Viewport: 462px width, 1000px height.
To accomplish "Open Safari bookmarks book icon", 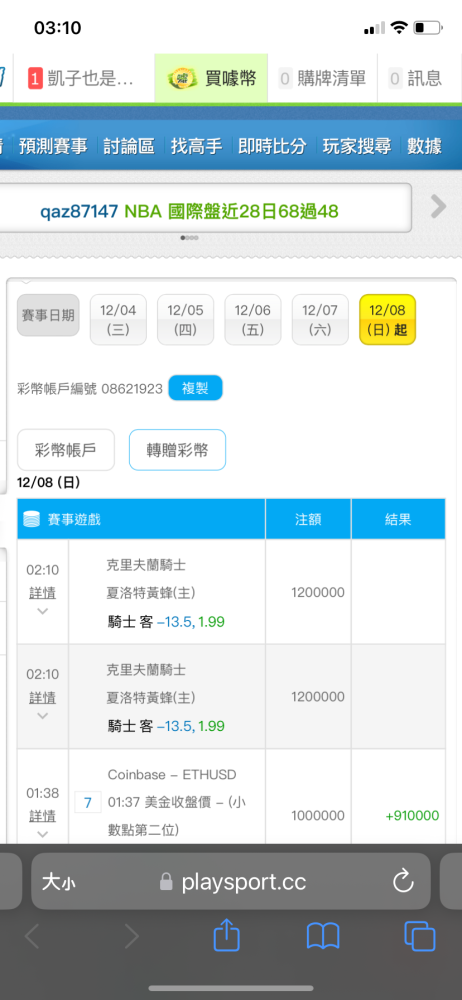I will point(323,936).
